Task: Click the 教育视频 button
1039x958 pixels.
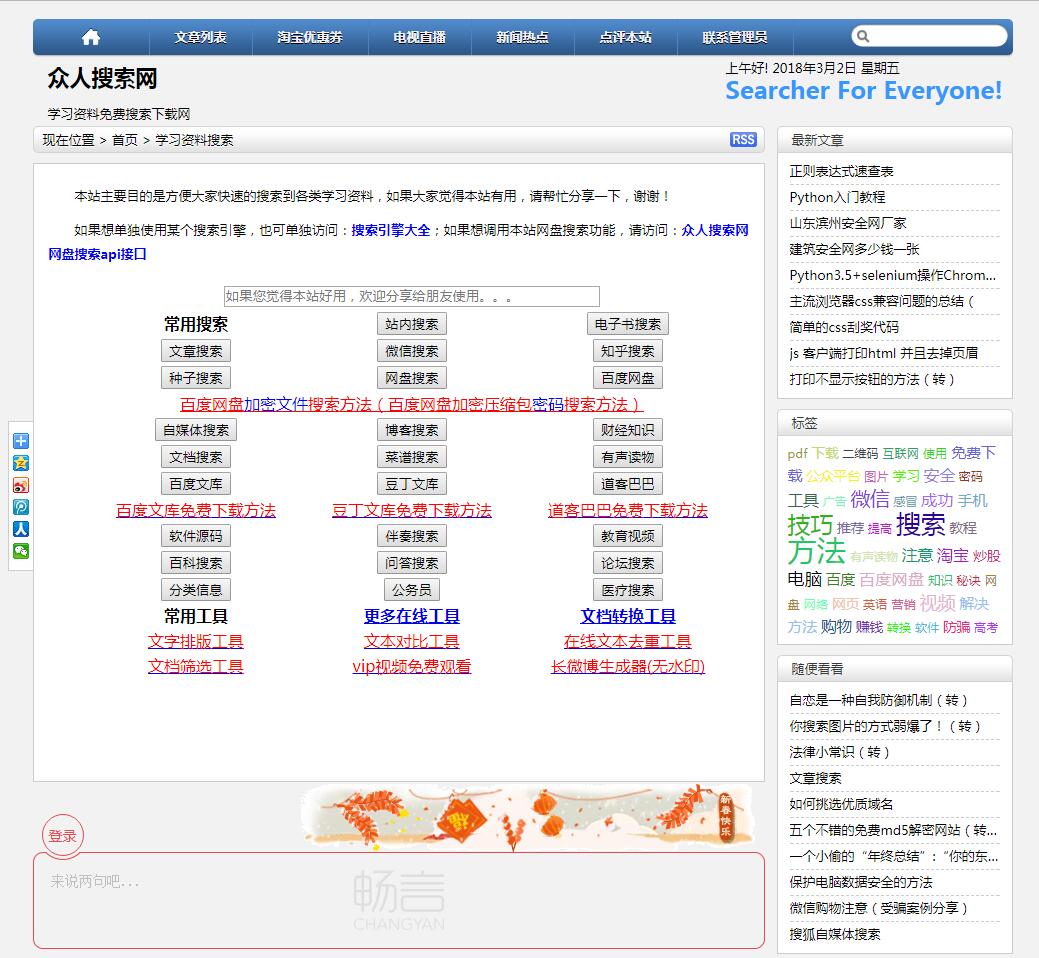Action: [628, 536]
